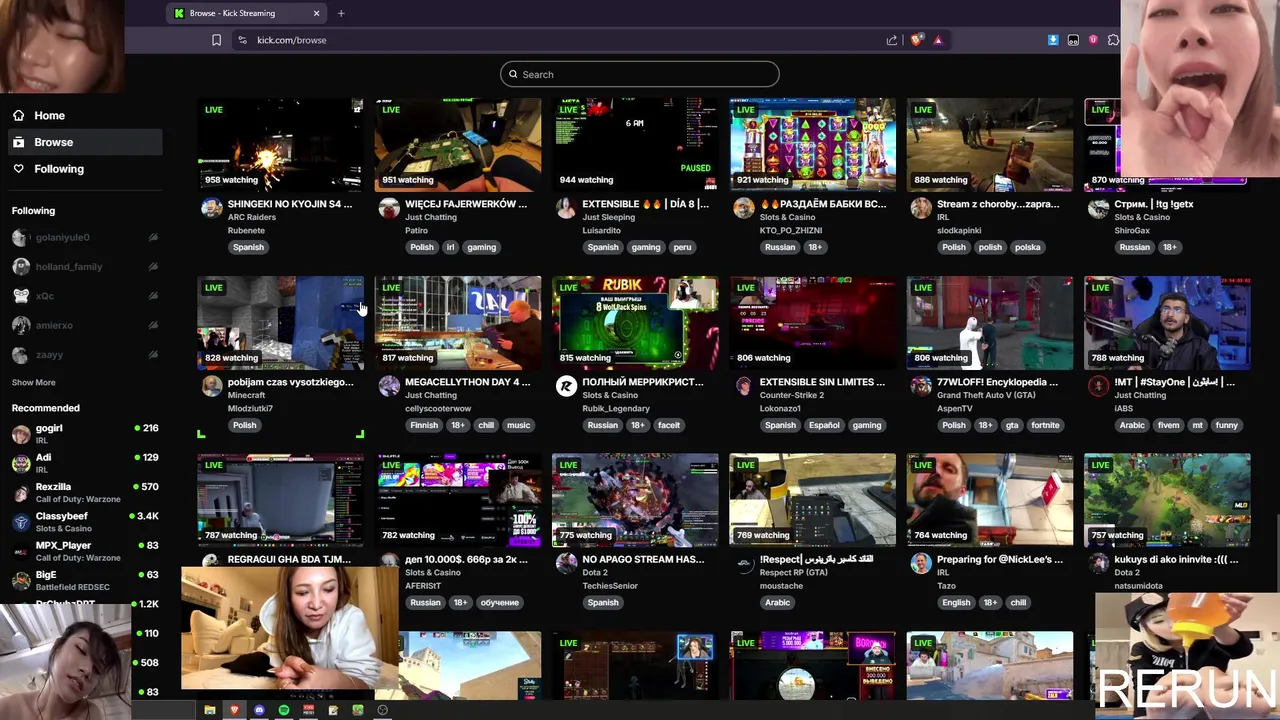Click the iABS channel avatar
The height and width of the screenshot is (720, 1280).
(1099, 386)
